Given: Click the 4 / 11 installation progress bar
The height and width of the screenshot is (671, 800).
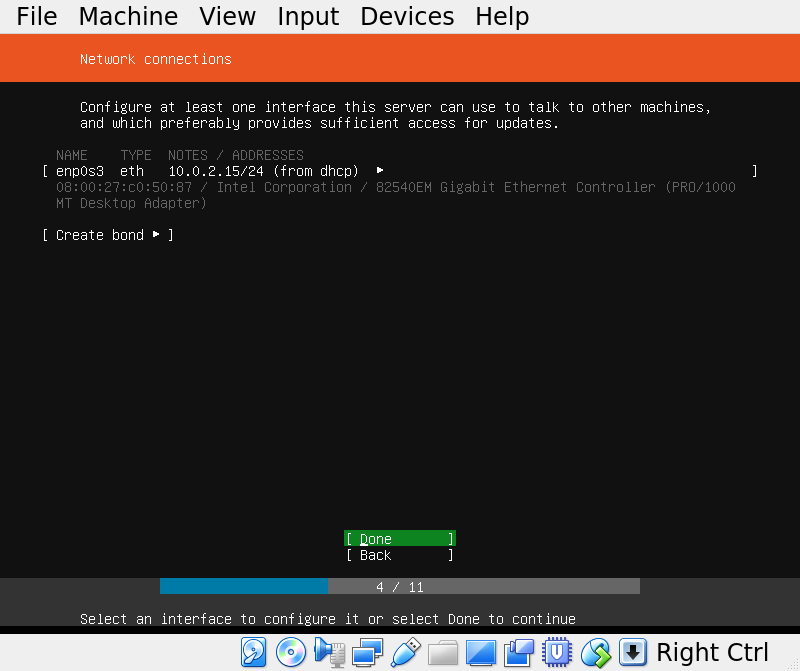Looking at the screenshot, I should point(399,586).
